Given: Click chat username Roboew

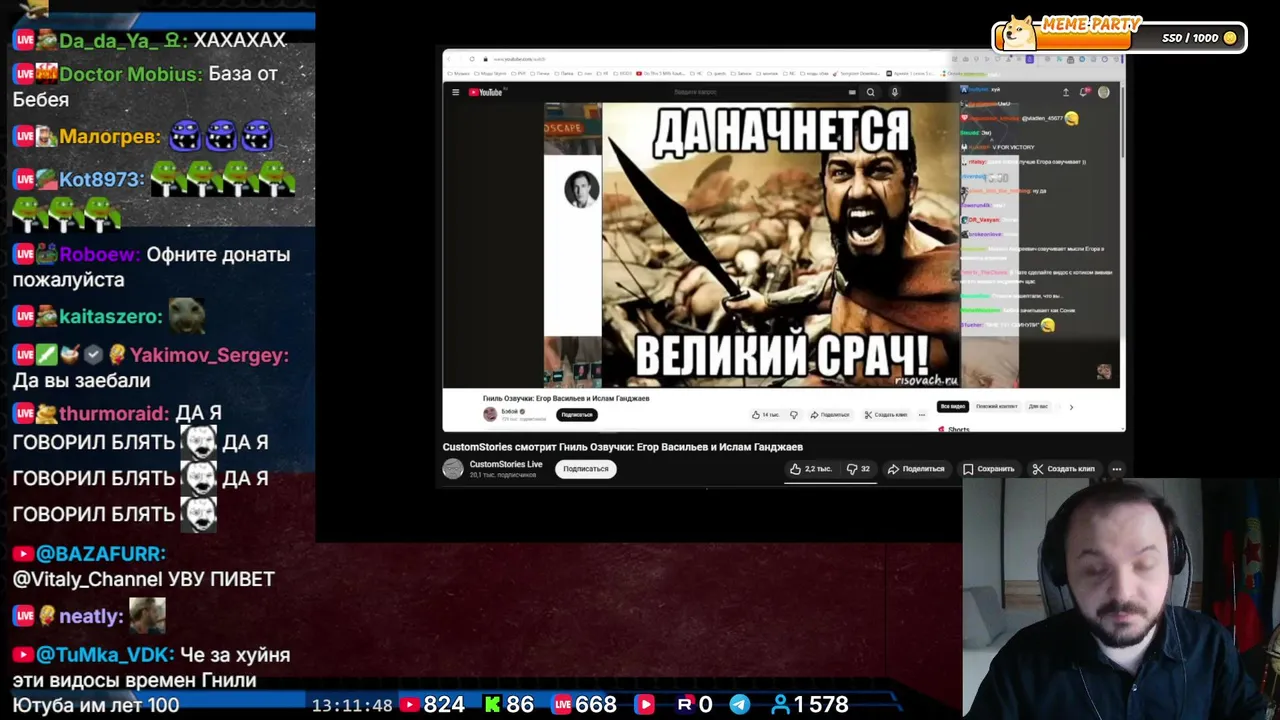Looking at the screenshot, I should pyautogui.click(x=99, y=254).
